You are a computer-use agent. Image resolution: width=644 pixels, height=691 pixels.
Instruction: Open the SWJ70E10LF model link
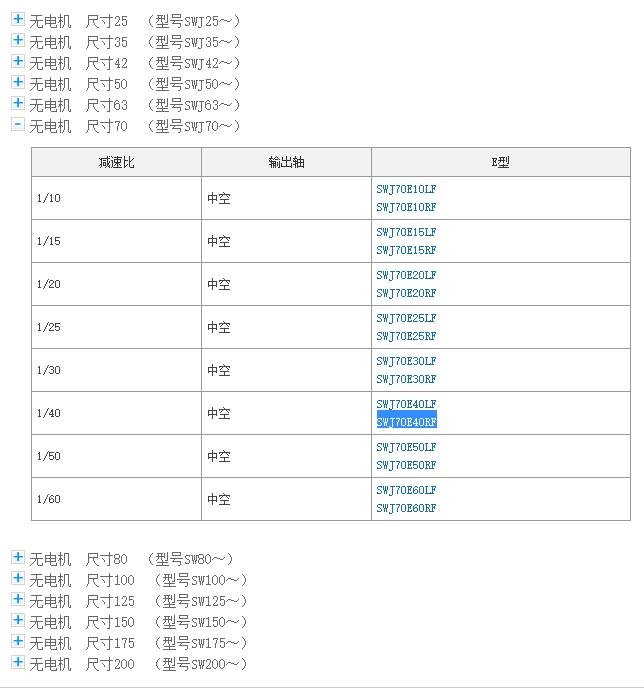click(406, 189)
